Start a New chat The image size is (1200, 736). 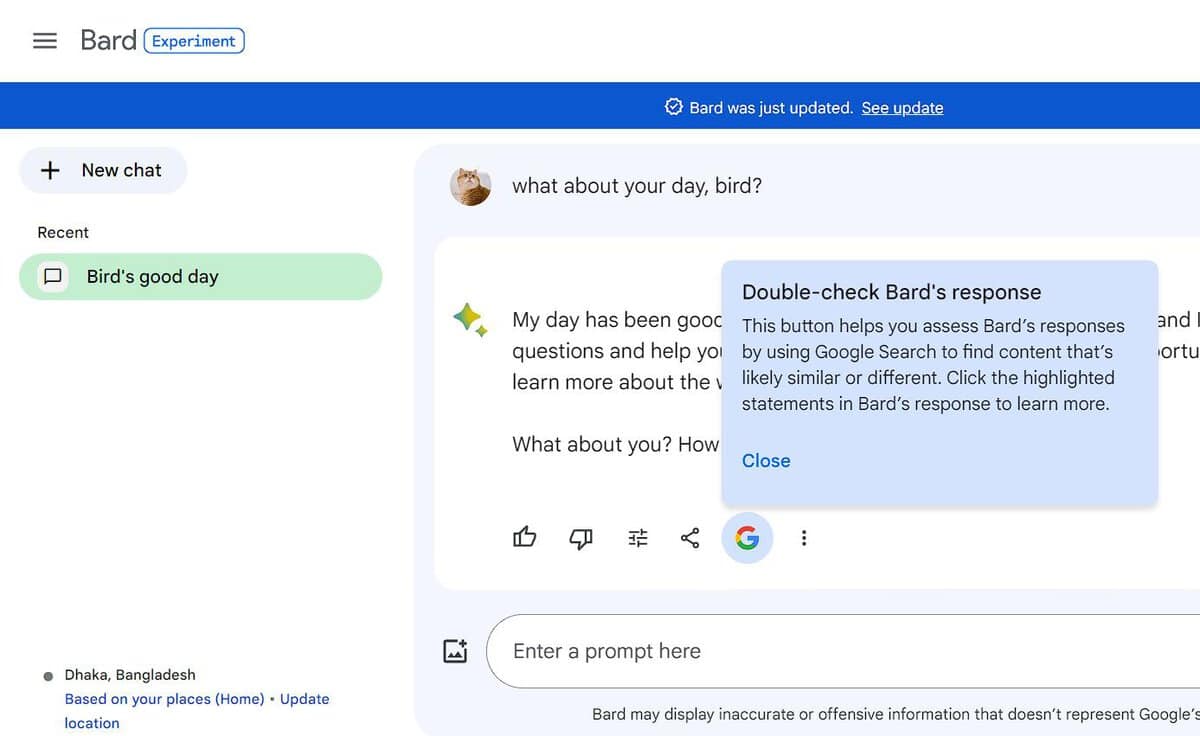click(103, 170)
